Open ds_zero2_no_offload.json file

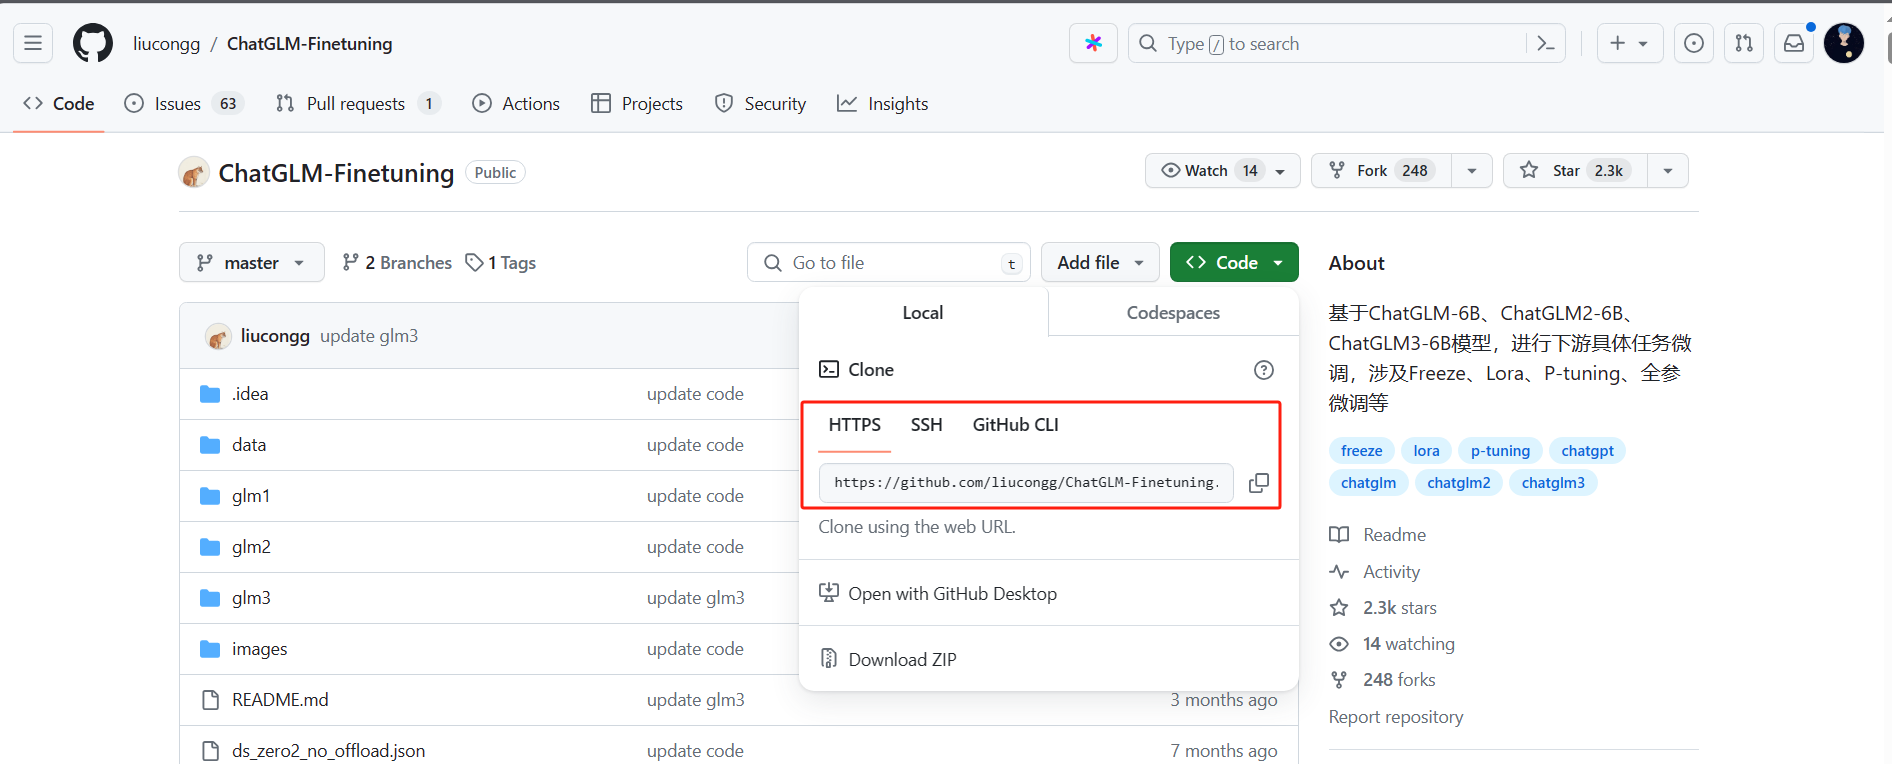click(x=328, y=751)
